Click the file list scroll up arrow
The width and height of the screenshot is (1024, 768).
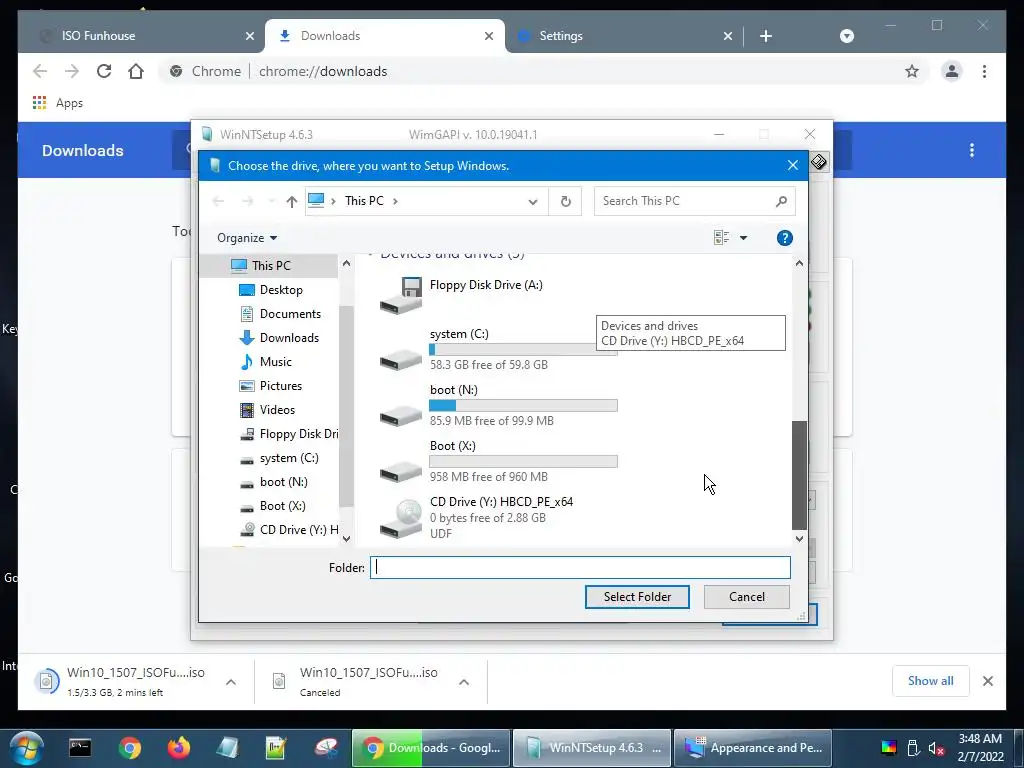(x=799, y=263)
